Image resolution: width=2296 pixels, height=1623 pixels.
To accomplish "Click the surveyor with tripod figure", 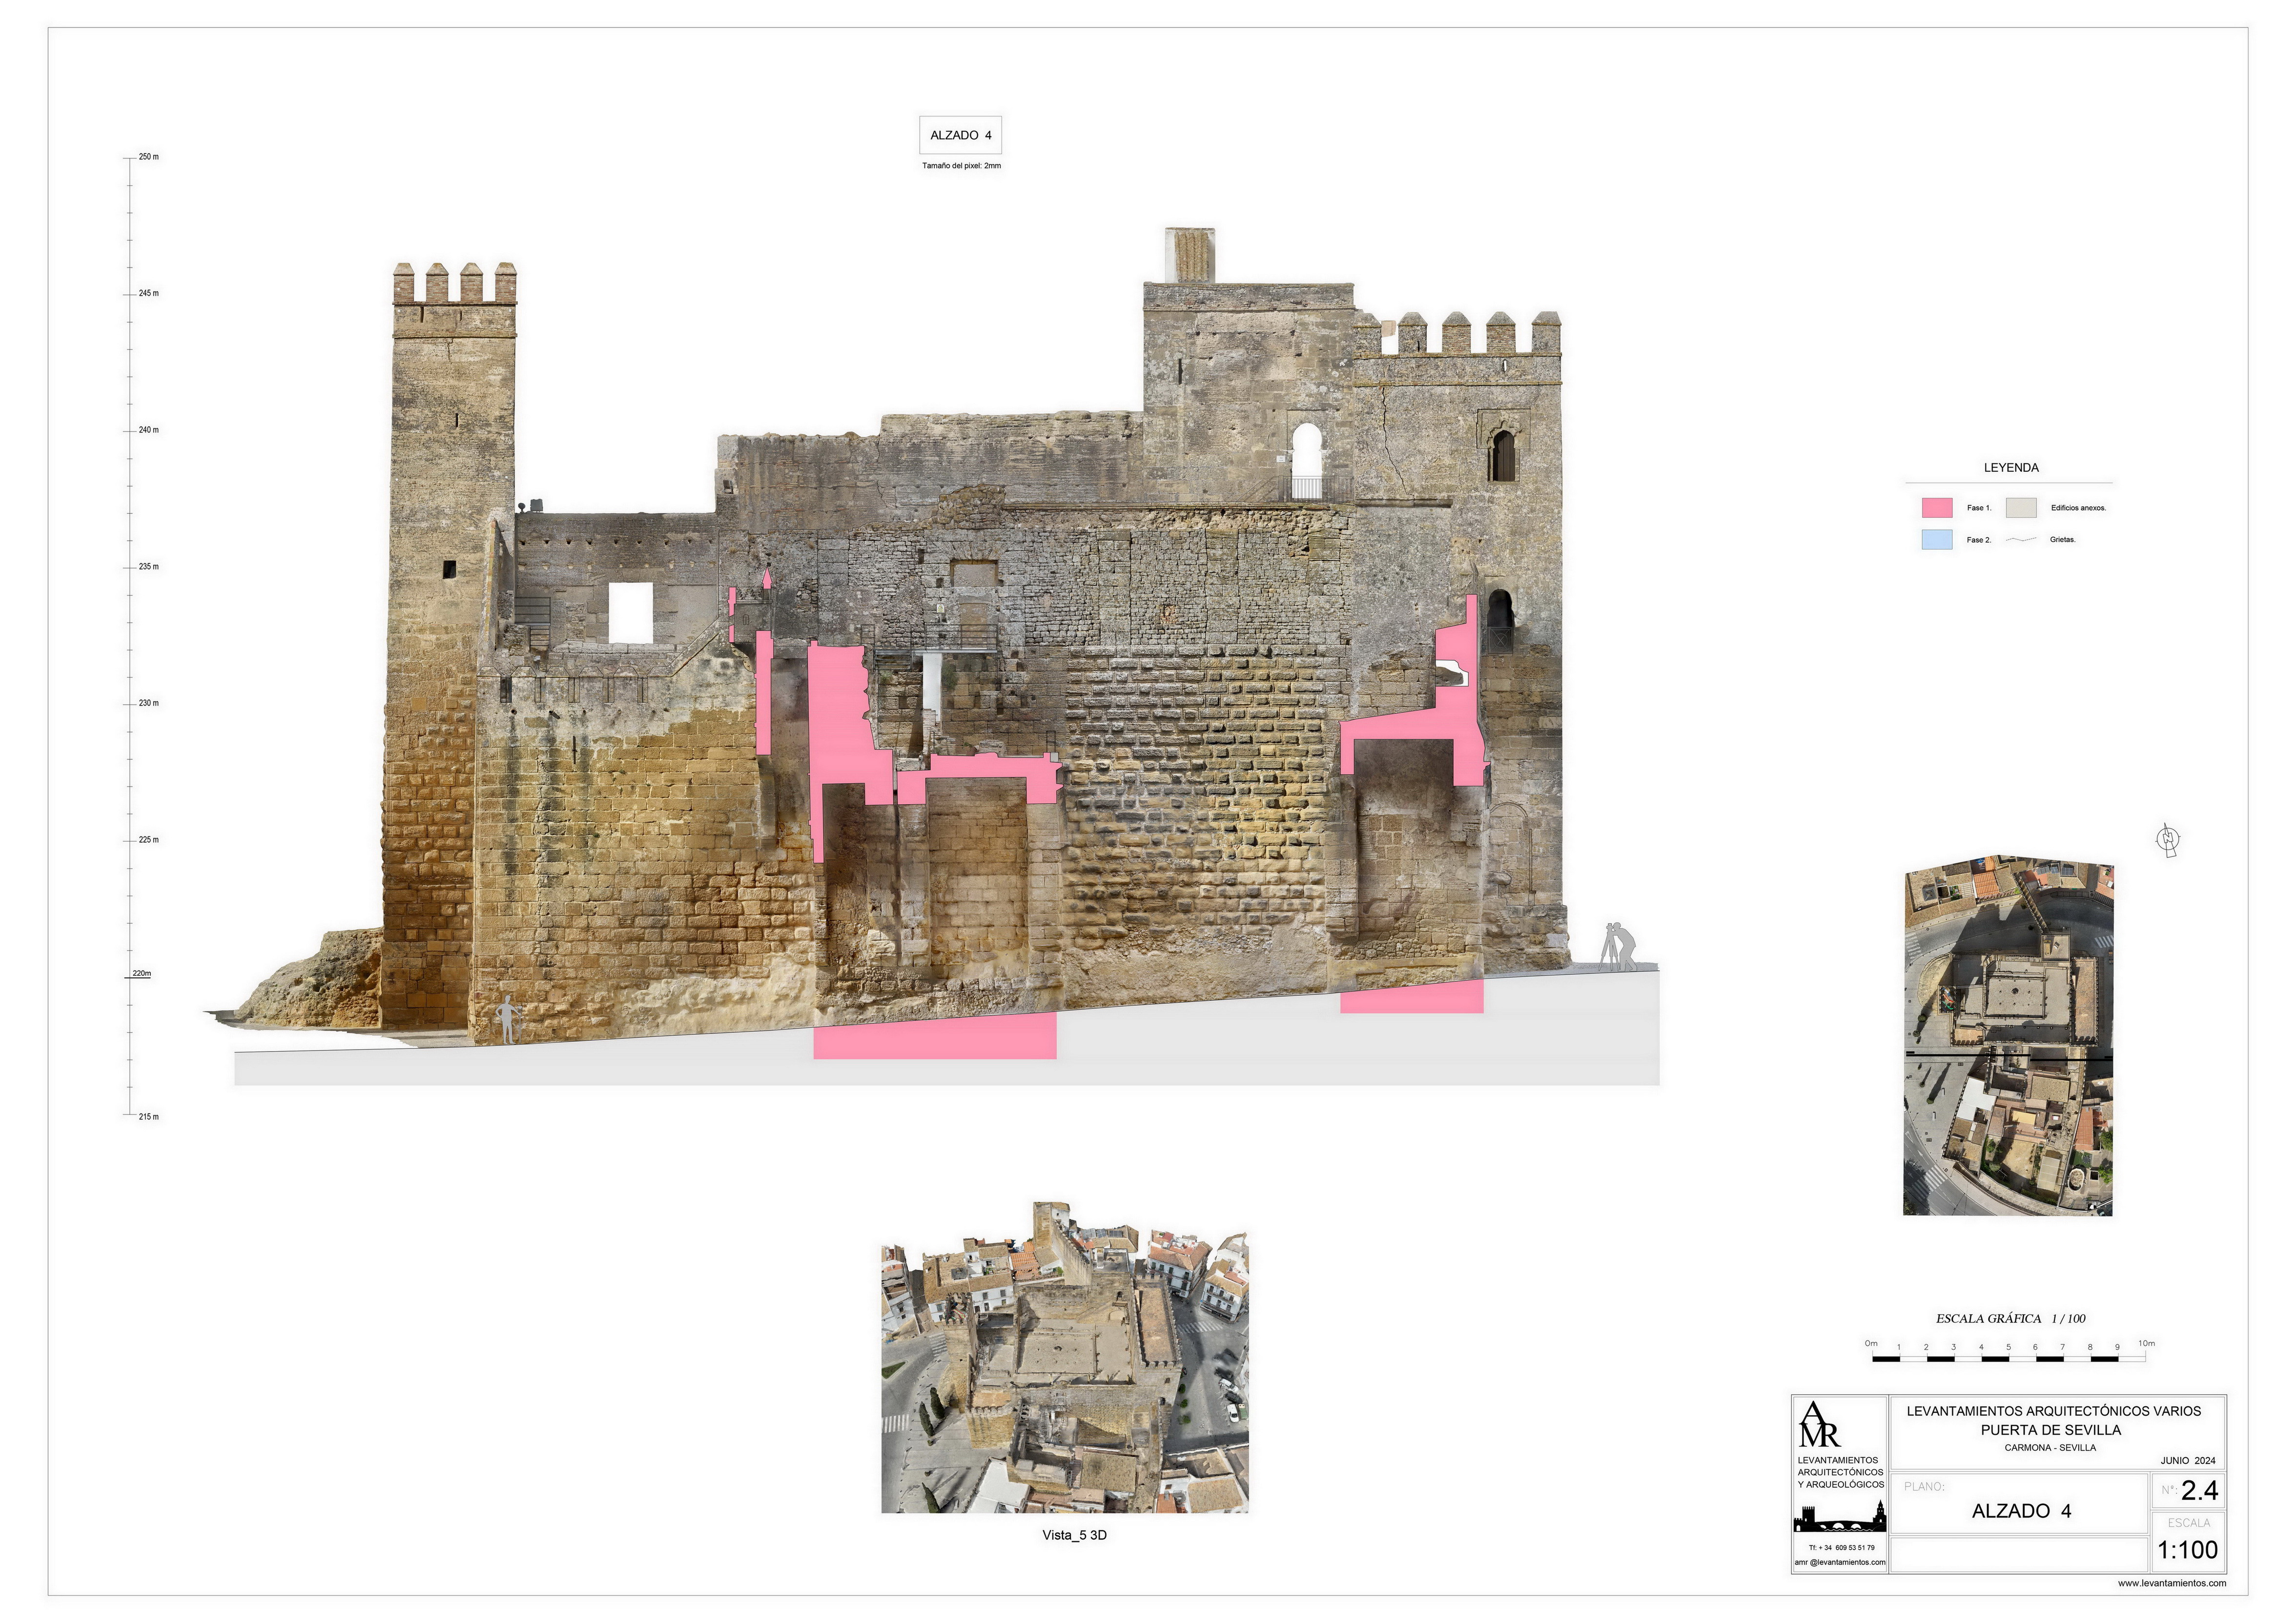I will [x=1621, y=947].
